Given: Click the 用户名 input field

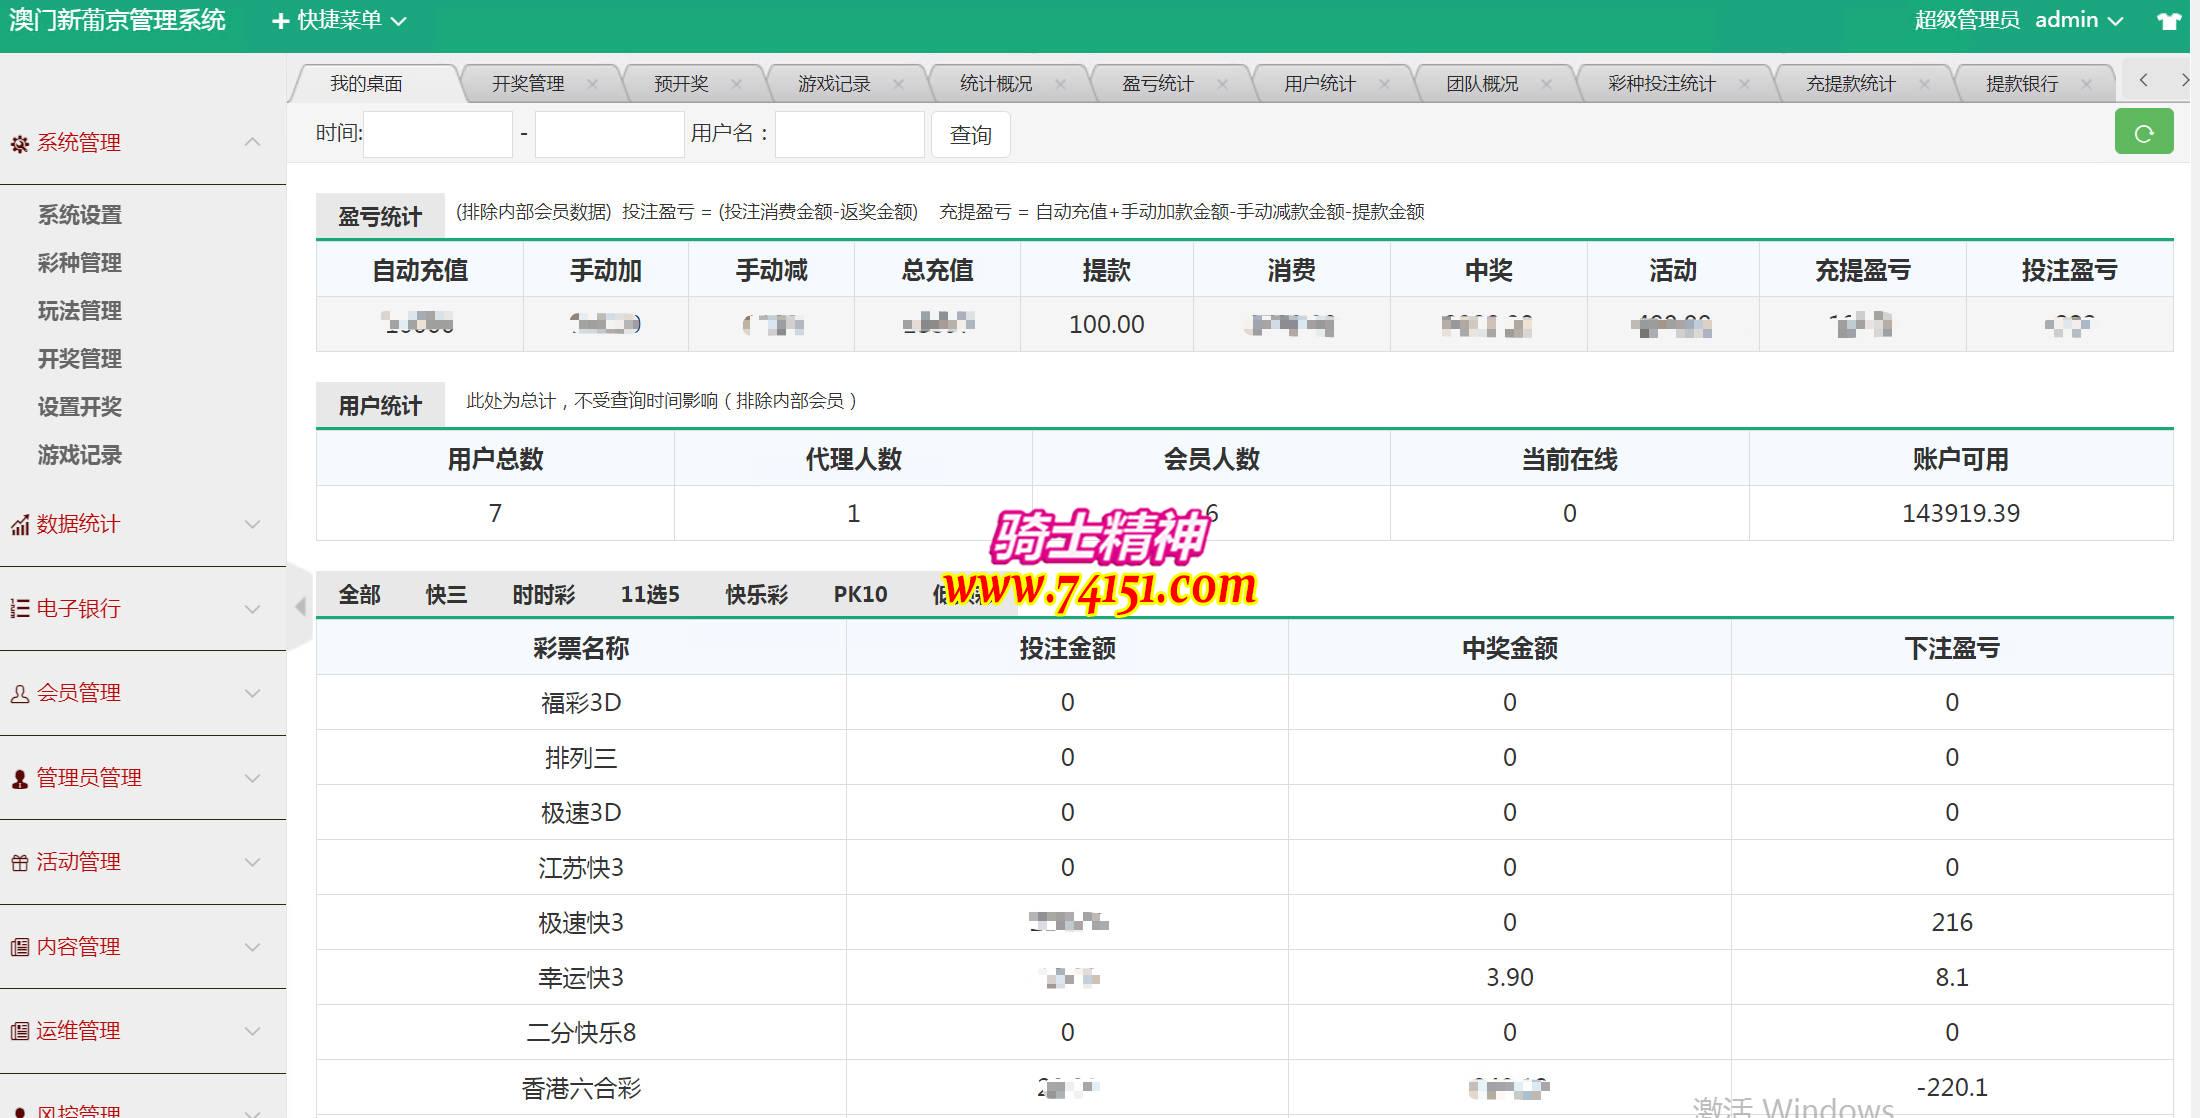Looking at the screenshot, I should click(x=849, y=135).
